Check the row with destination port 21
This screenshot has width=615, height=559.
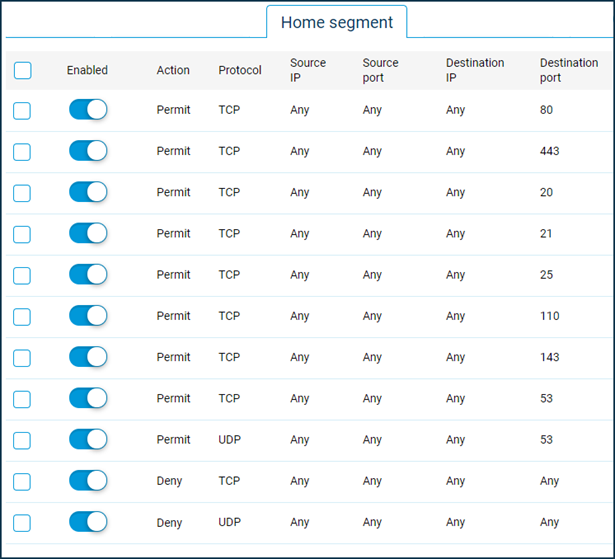click(22, 234)
